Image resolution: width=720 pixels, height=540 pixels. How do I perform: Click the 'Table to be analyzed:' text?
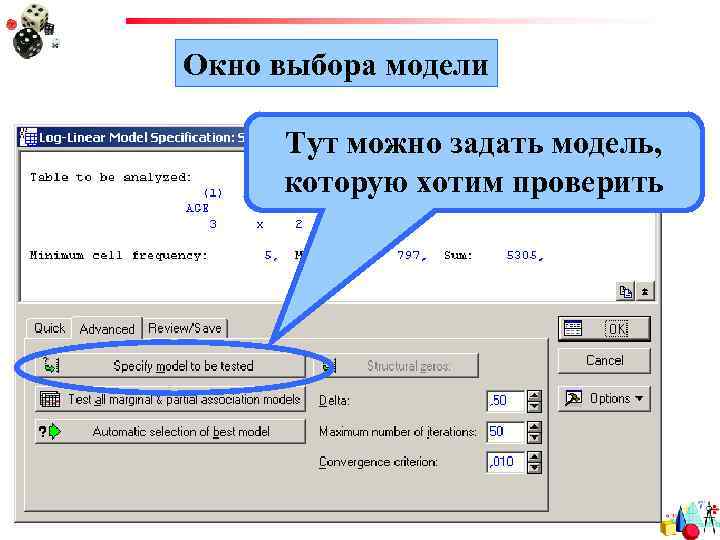click(111, 177)
